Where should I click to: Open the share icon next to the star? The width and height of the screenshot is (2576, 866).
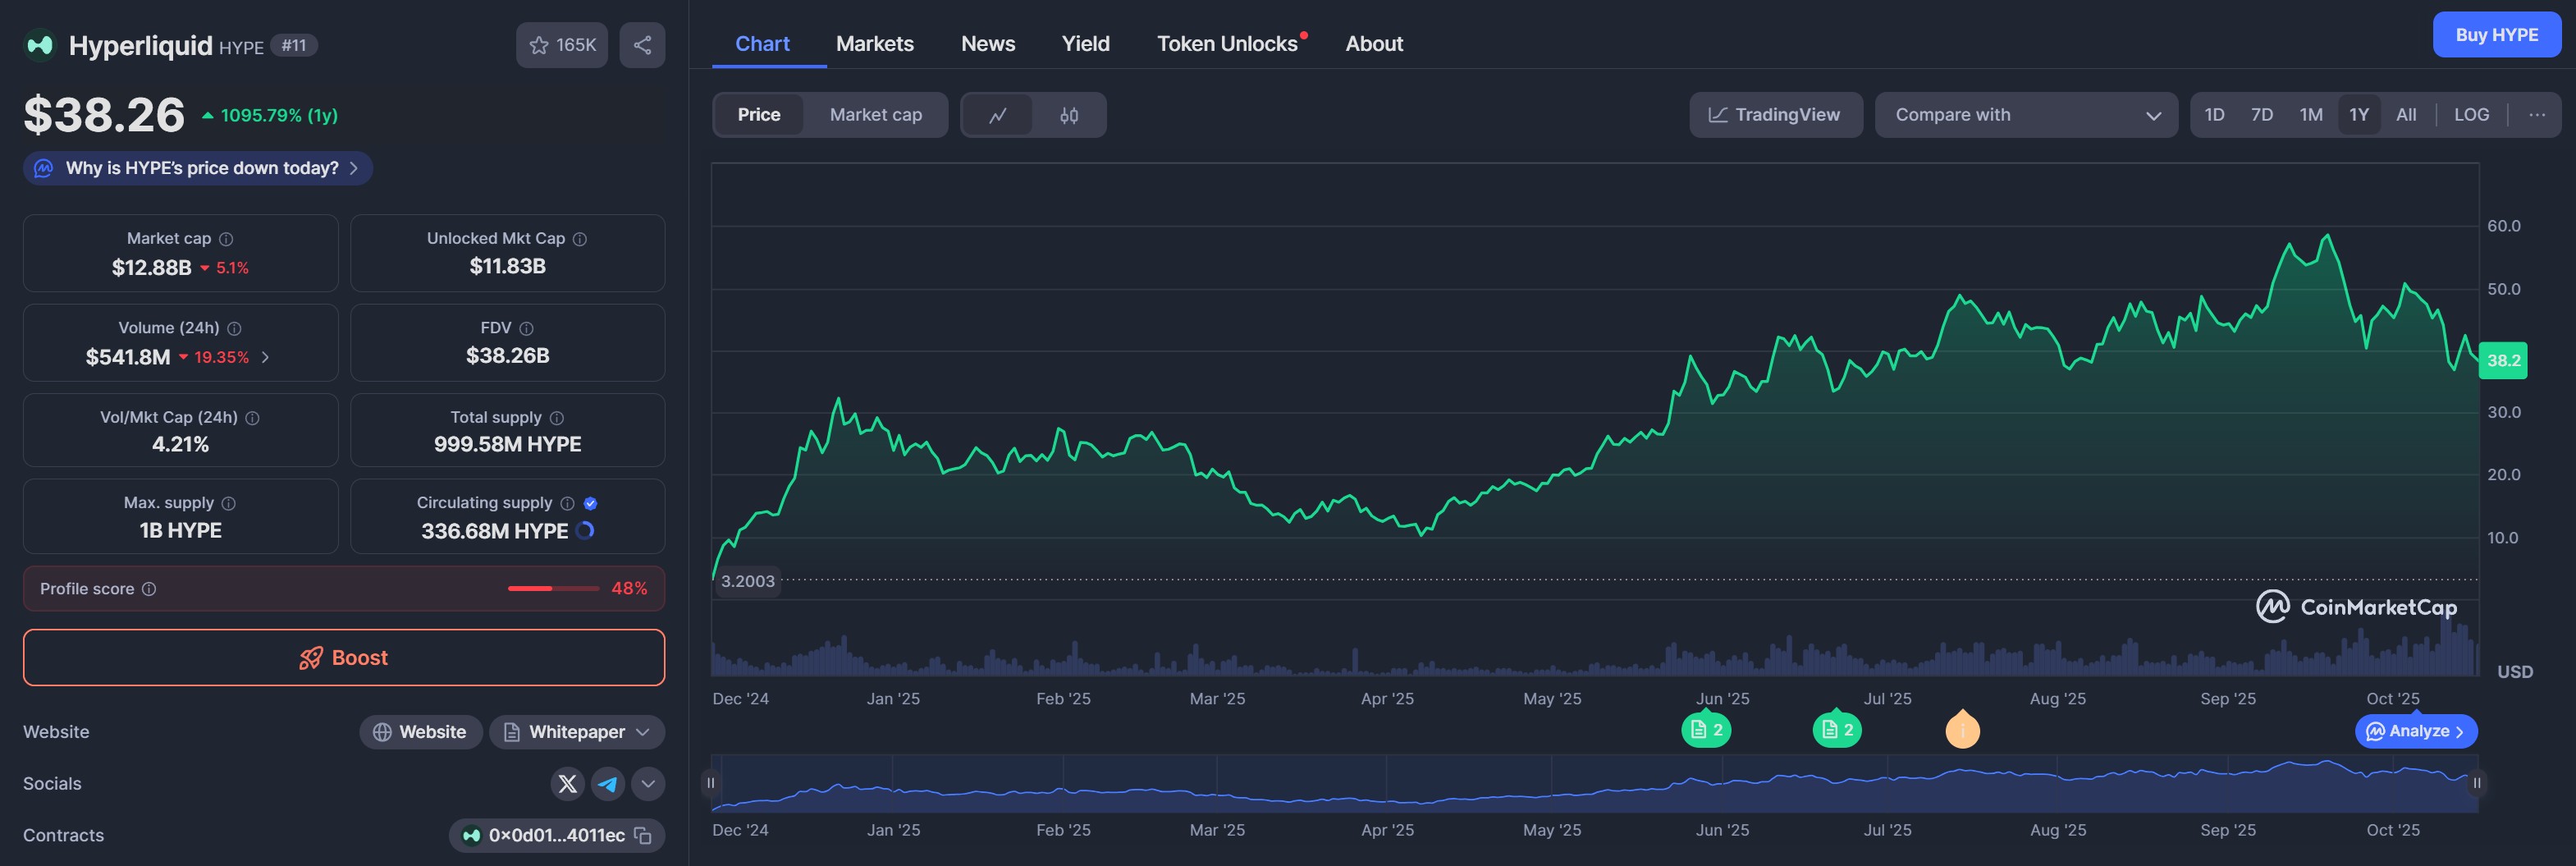tap(642, 45)
